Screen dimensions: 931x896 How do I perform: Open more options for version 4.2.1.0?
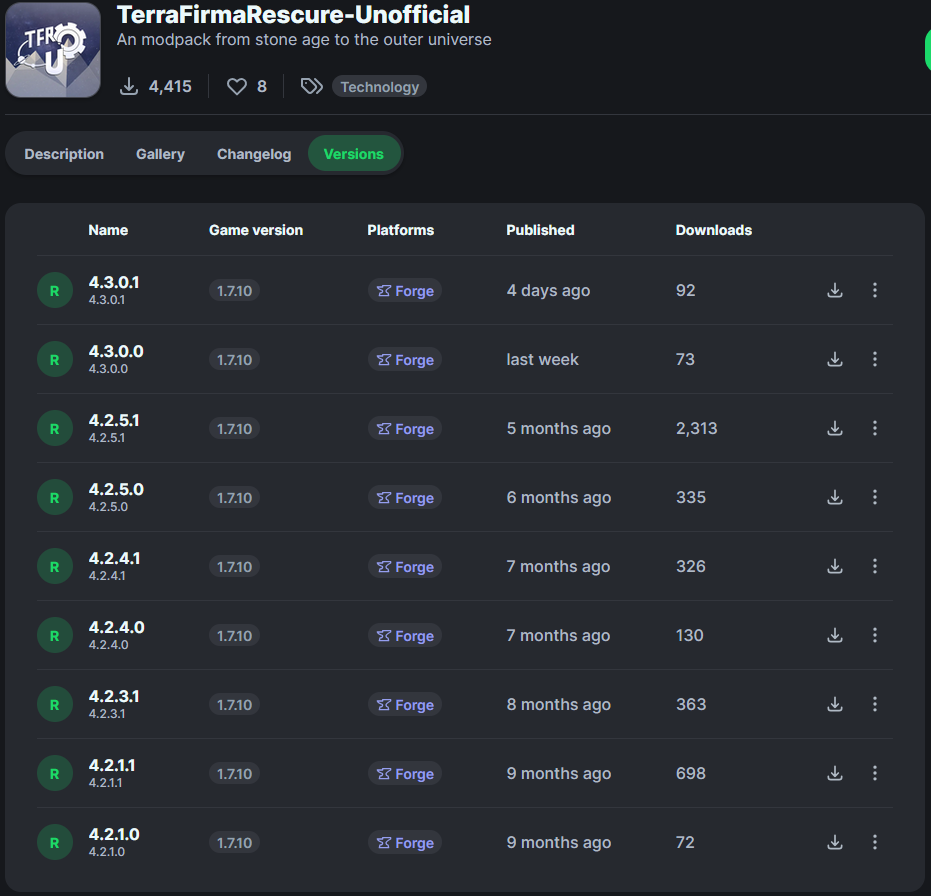coord(875,842)
